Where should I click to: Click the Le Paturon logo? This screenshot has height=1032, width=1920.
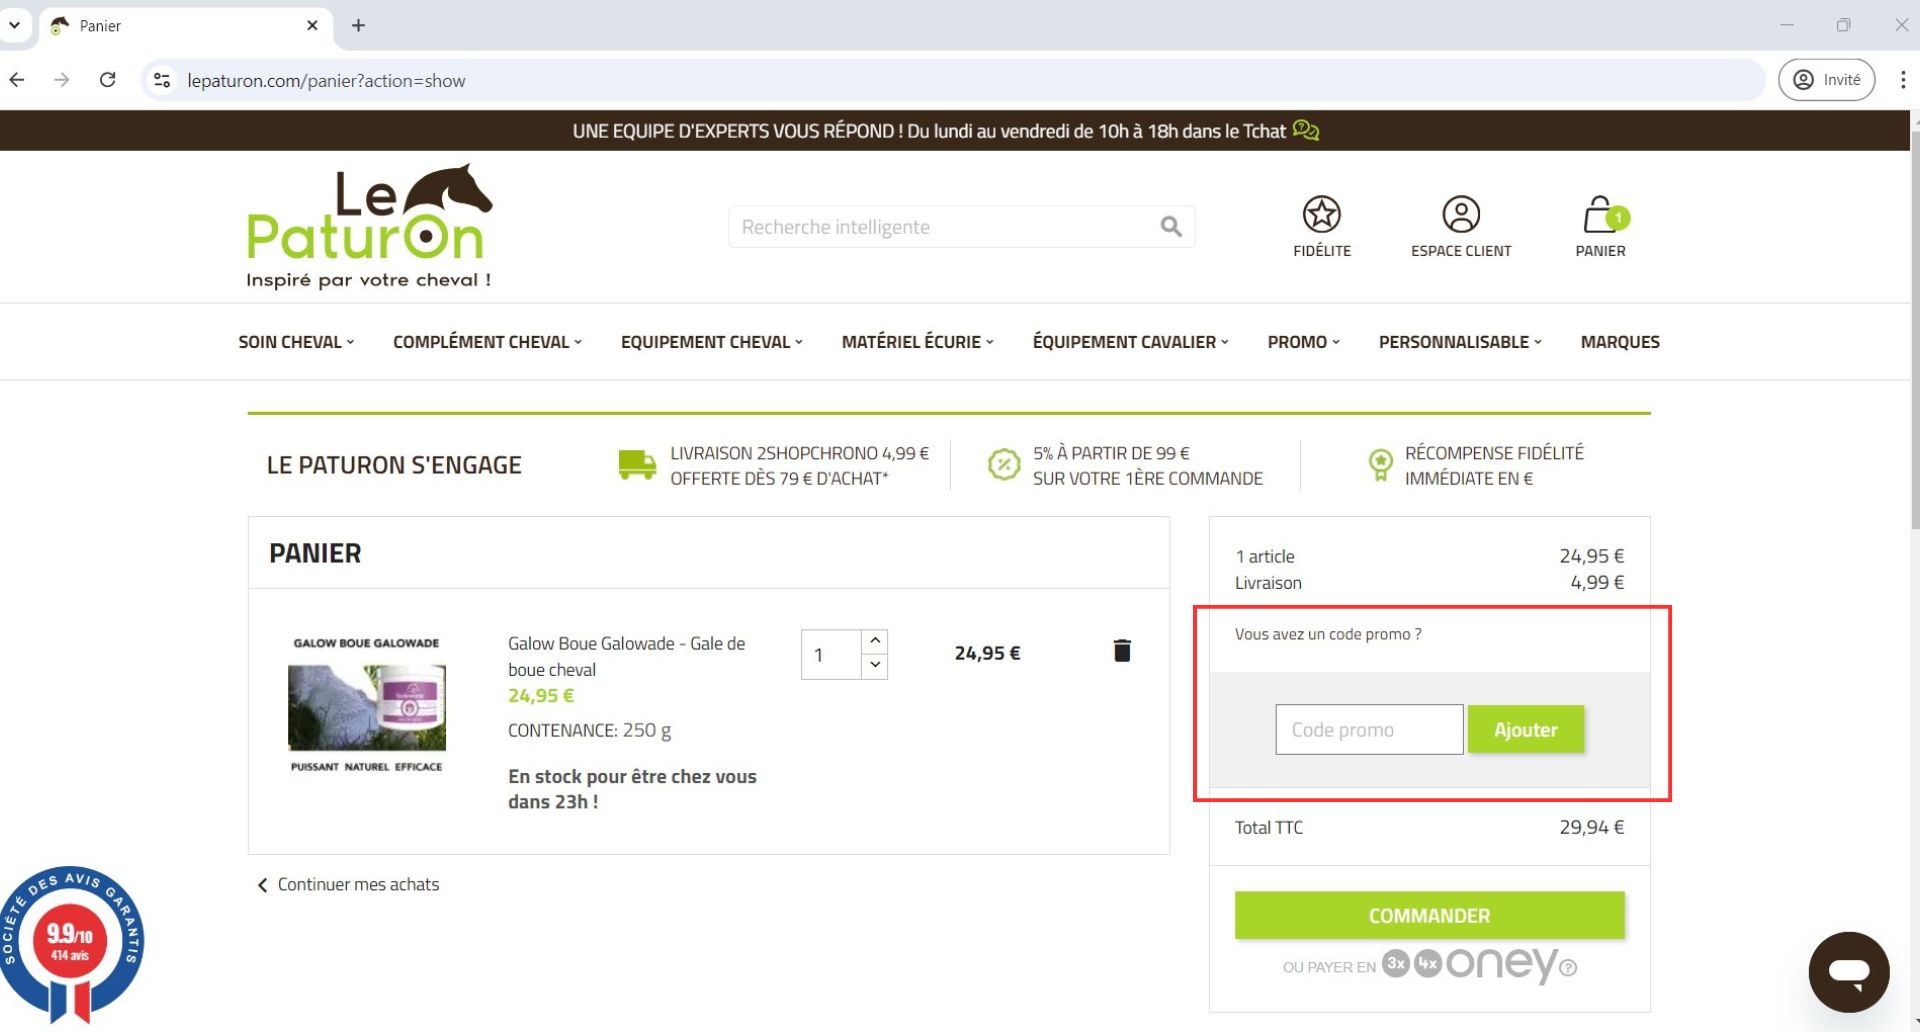369,227
